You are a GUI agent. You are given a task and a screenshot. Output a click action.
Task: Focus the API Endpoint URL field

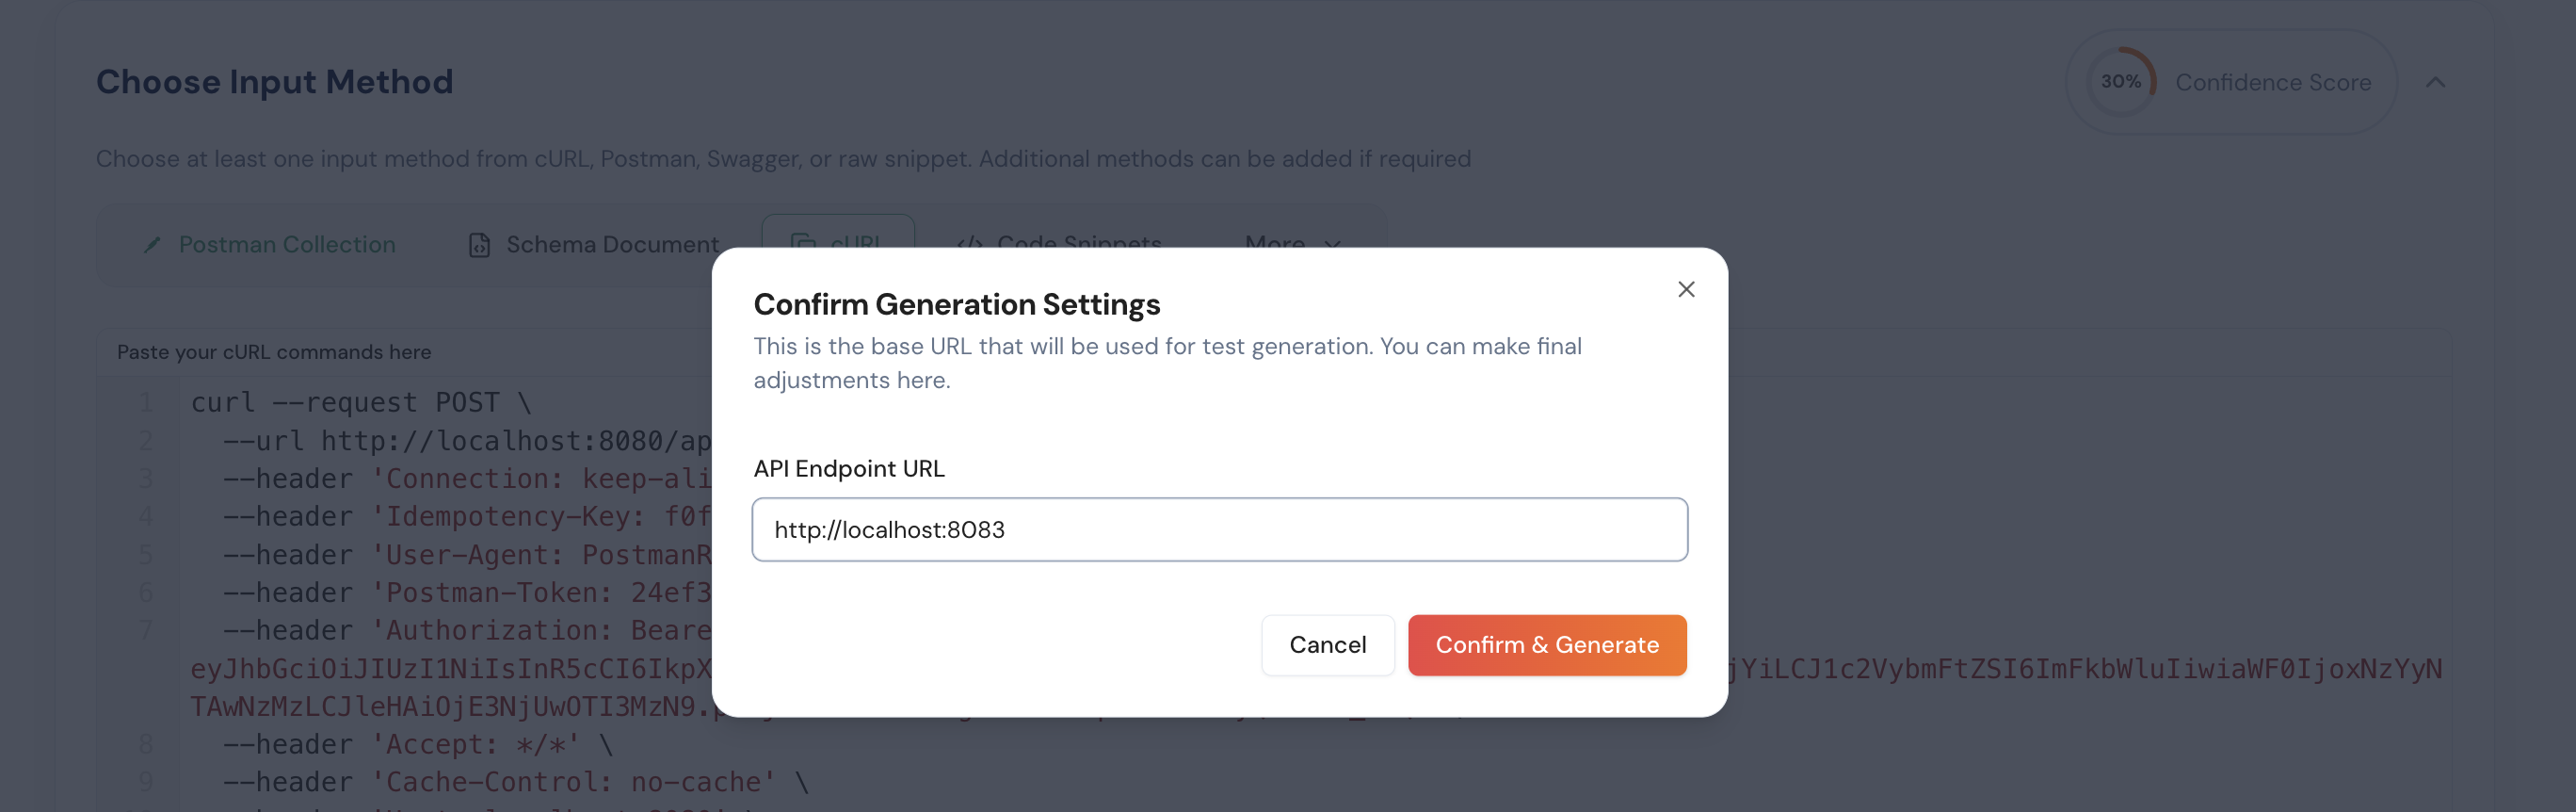click(x=1219, y=530)
